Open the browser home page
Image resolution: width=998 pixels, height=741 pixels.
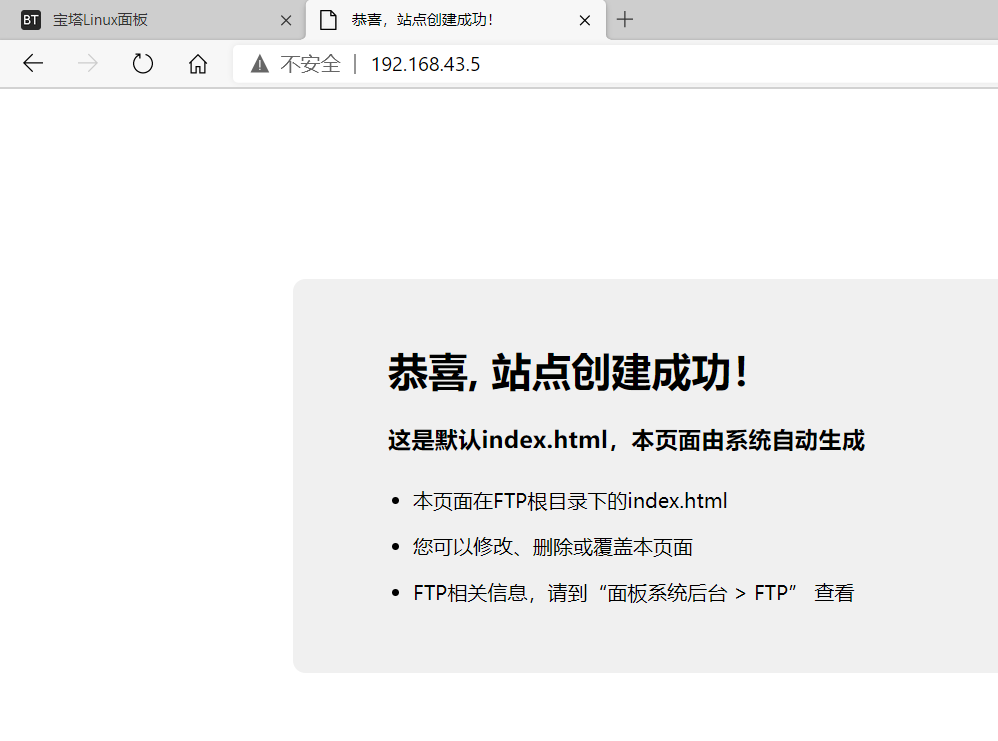(x=198, y=64)
